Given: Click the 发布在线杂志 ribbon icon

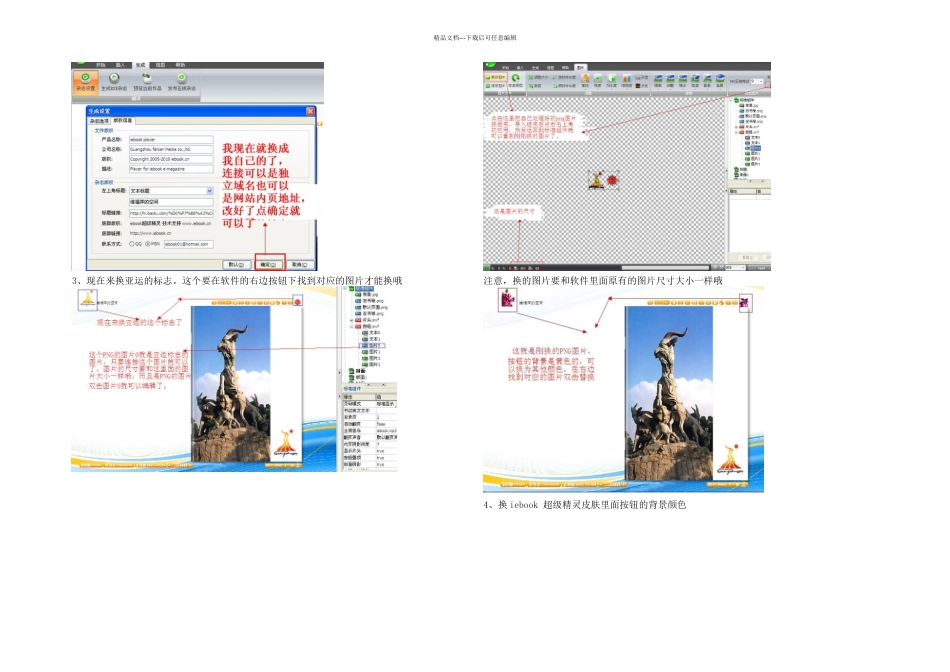Looking at the screenshot, I should pos(182,82).
